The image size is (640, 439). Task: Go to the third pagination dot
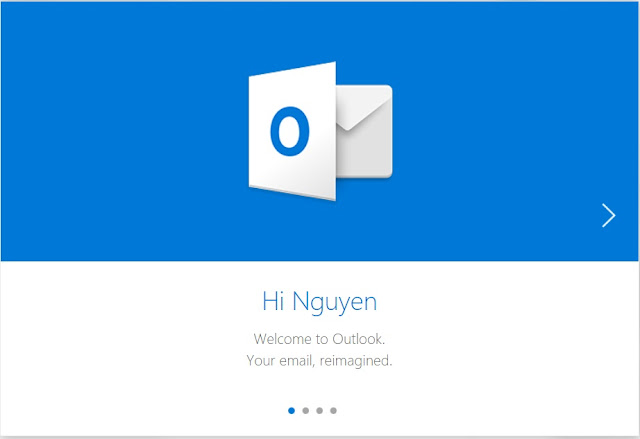coord(320,410)
